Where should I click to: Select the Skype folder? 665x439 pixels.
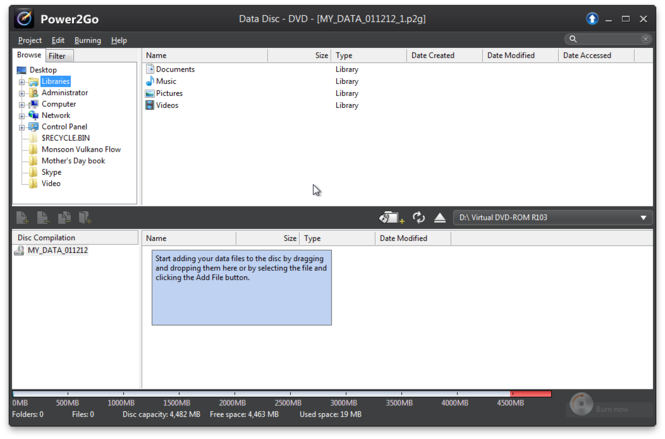point(51,172)
